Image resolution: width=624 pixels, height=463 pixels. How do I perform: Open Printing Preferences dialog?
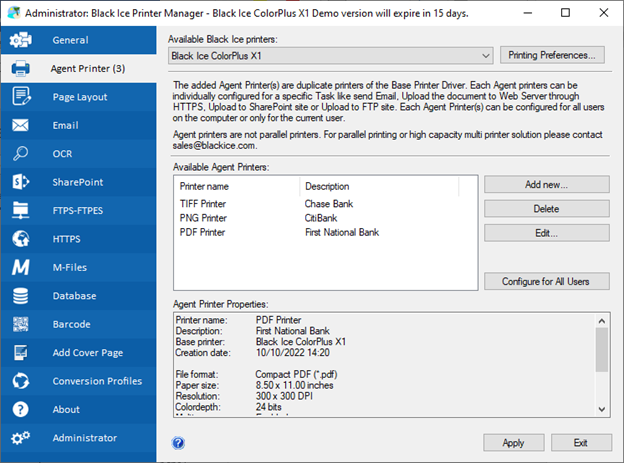552,55
